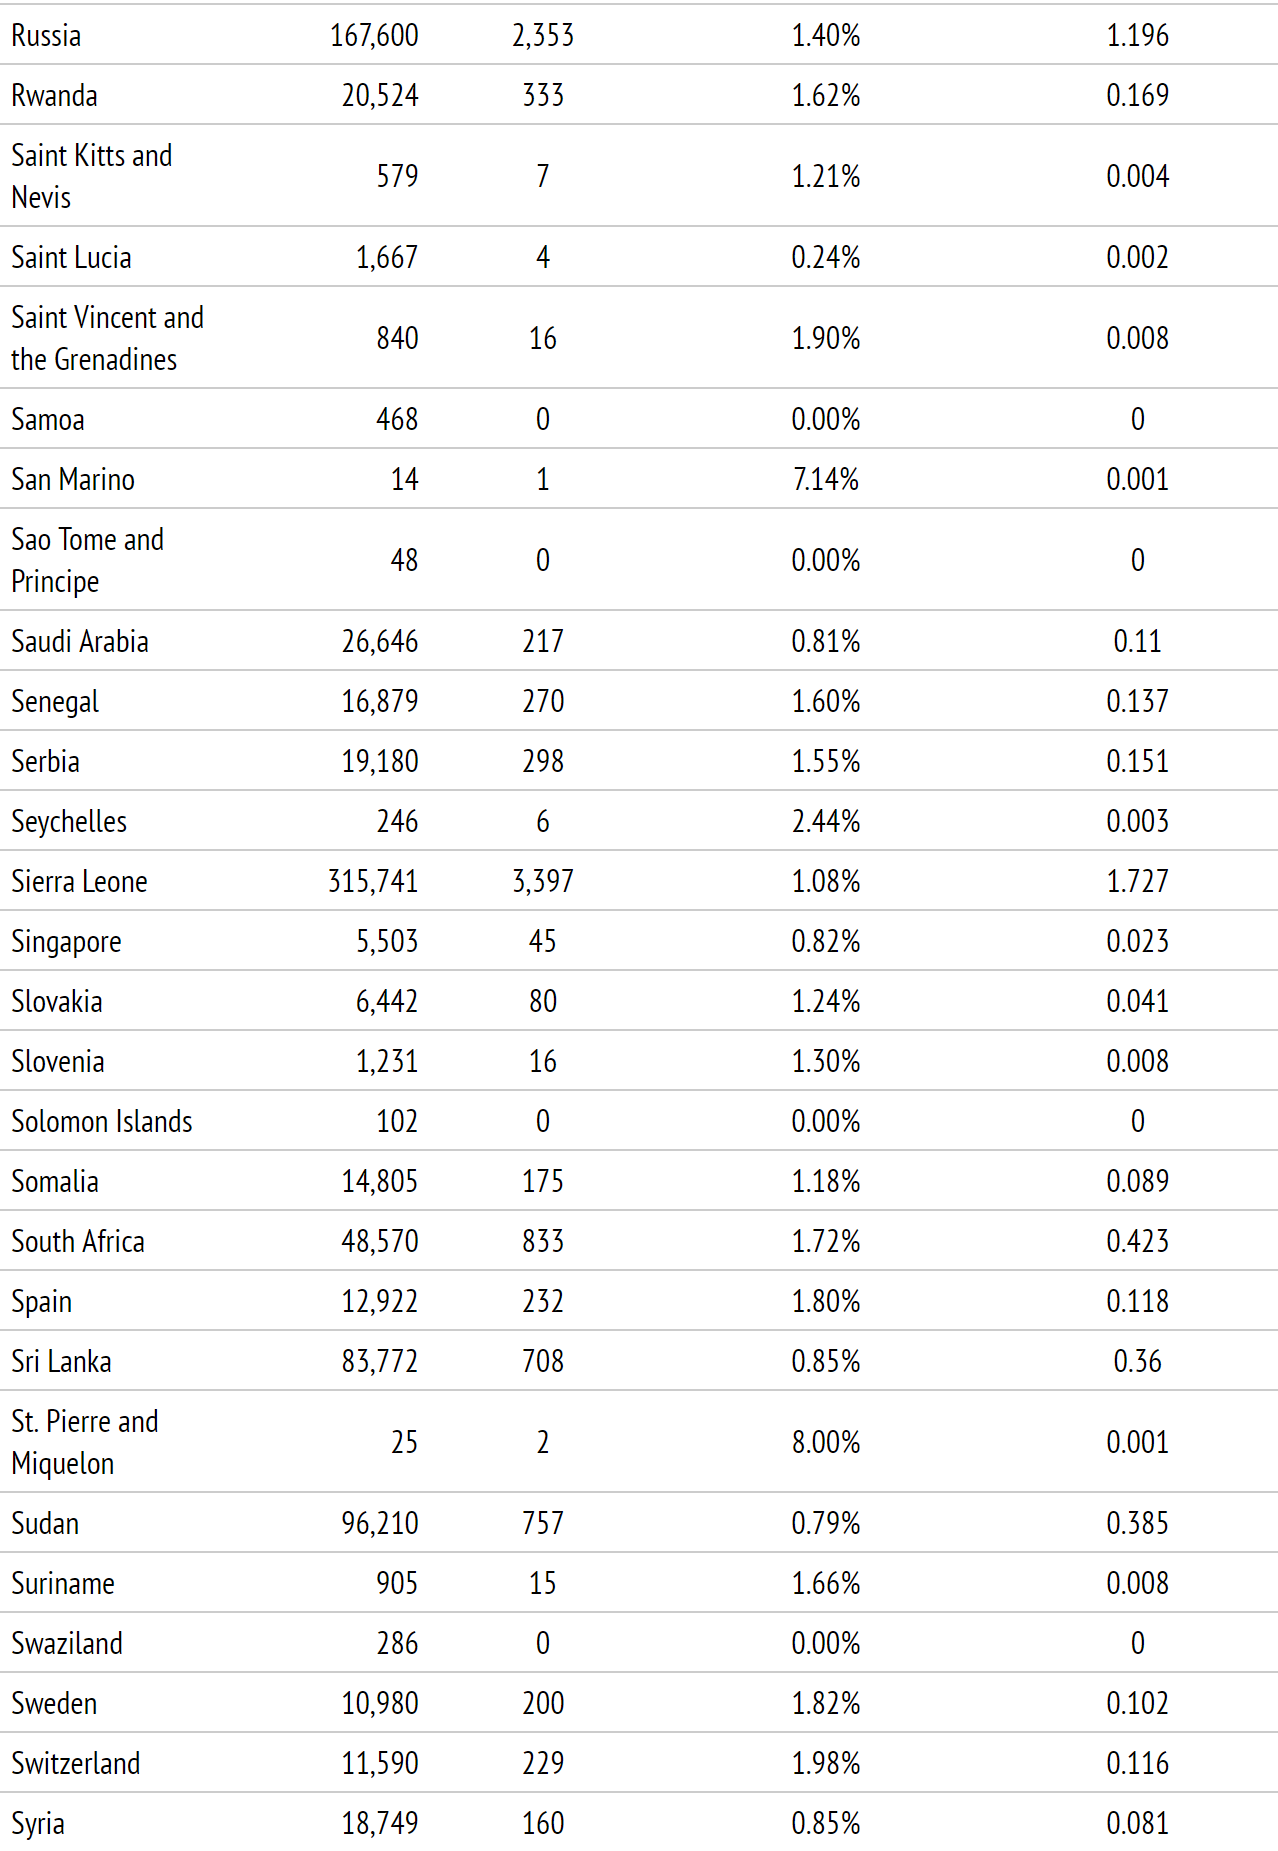Screen dimensions: 1278x1851
Task: Click the Seychelles 2.44% cell
Action: 825,822
